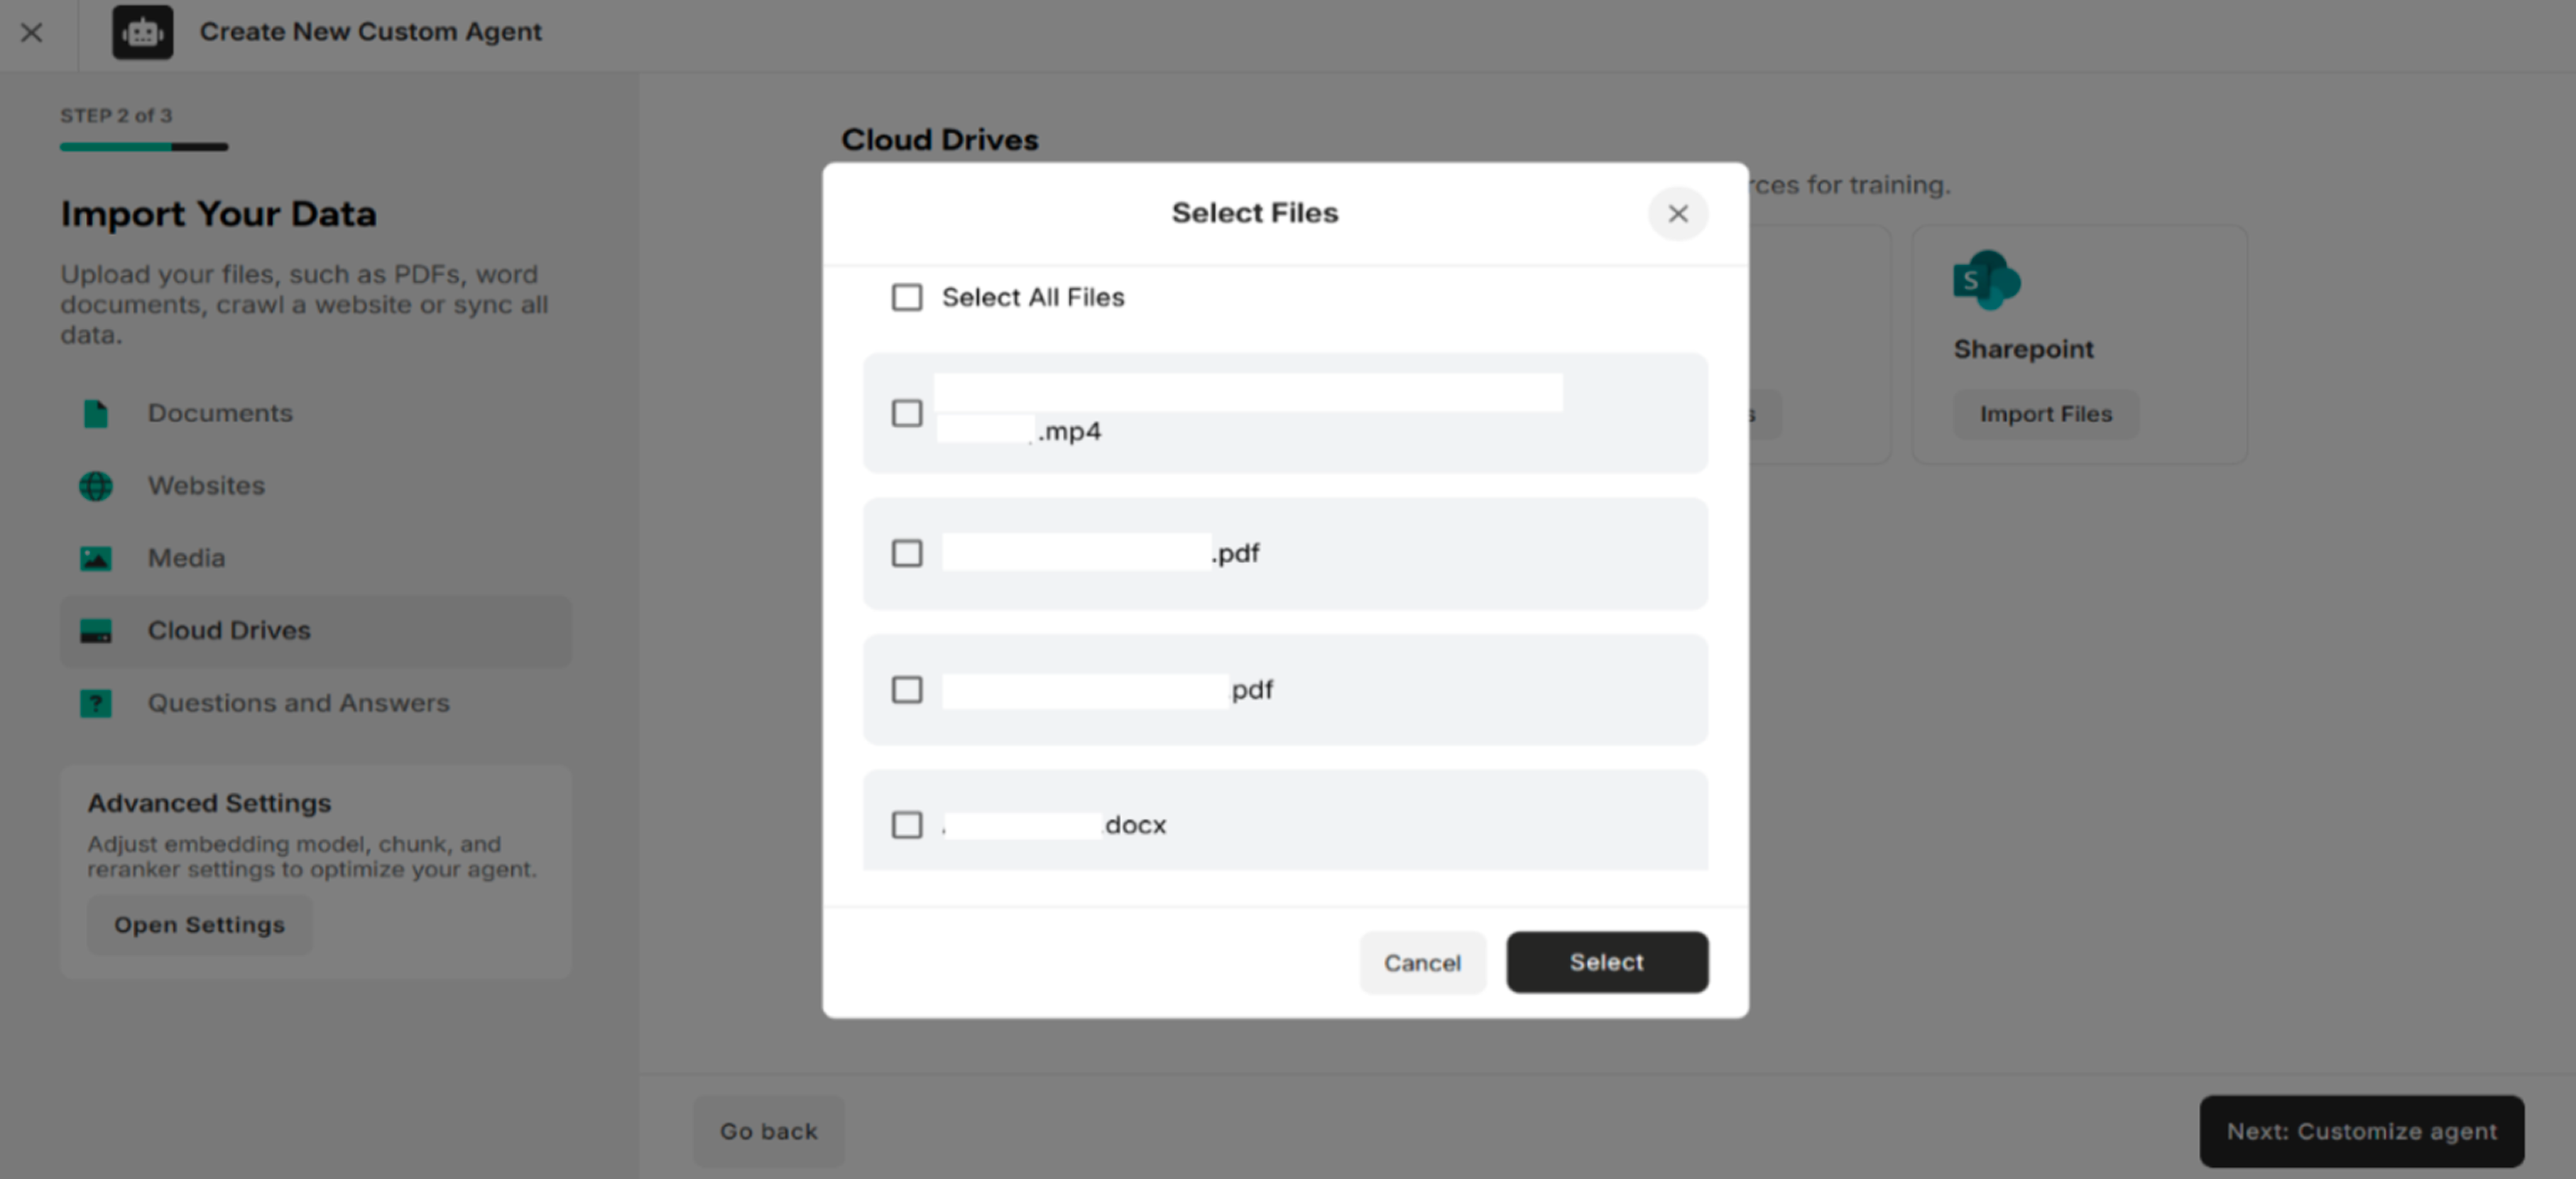Image resolution: width=2576 pixels, height=1179 pixels.
Task: Click Cancel in the Select Files dialog
Action: pos(1422,962)
